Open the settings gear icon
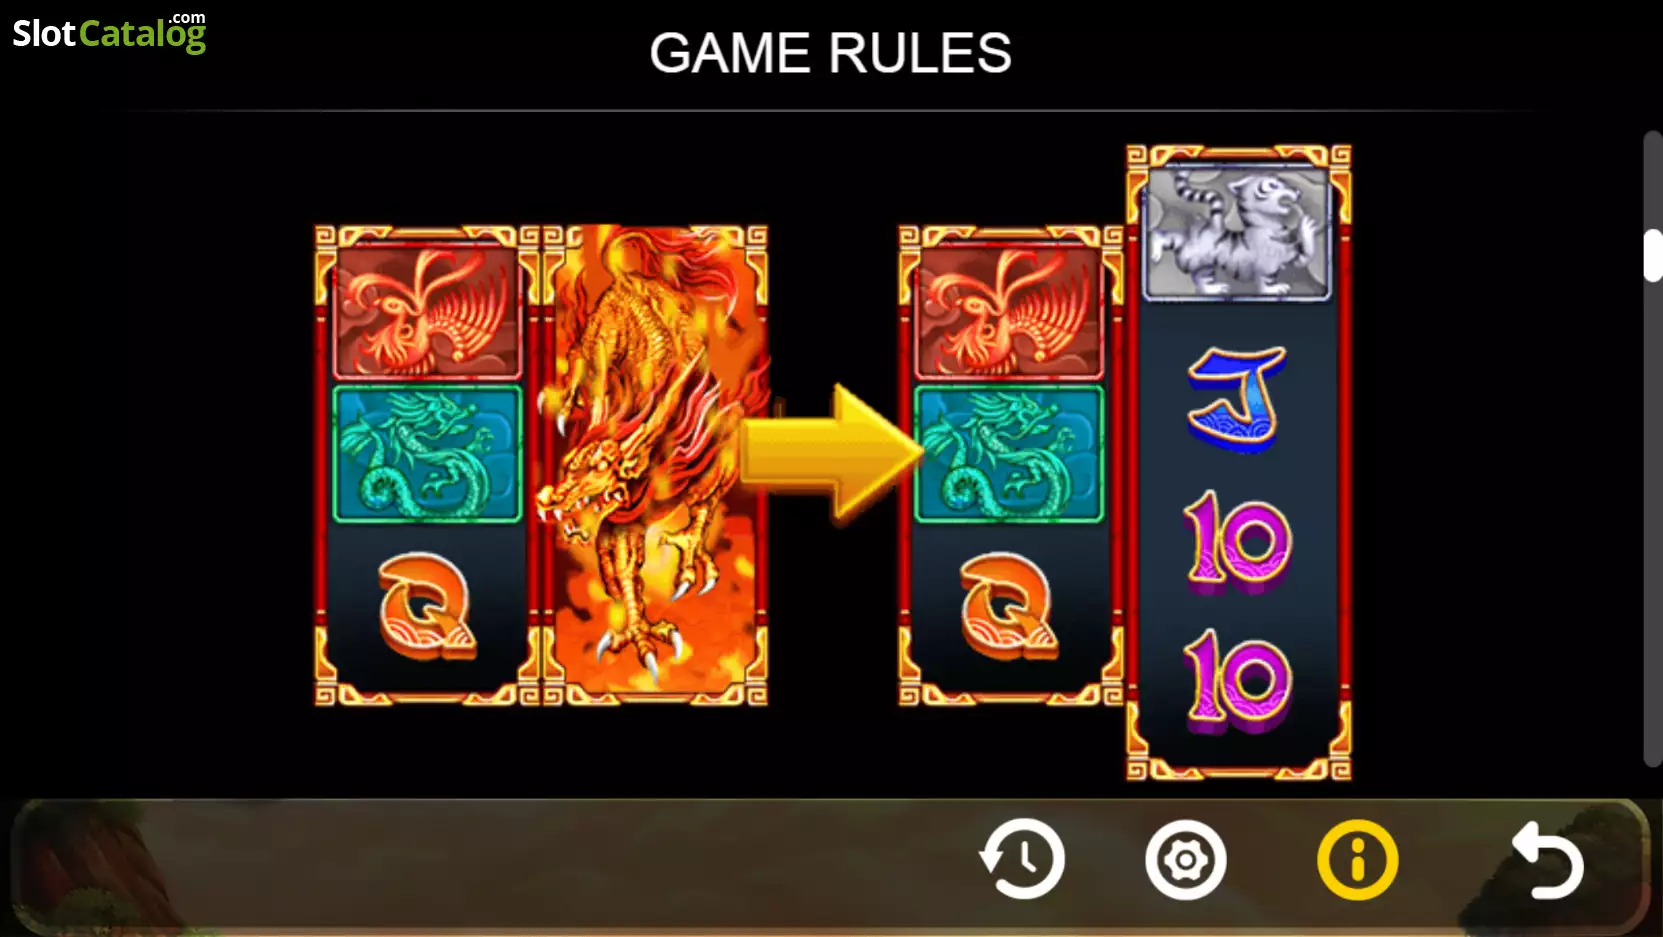Viewport: 1663px width, 937px height. tap(1186, 859)
